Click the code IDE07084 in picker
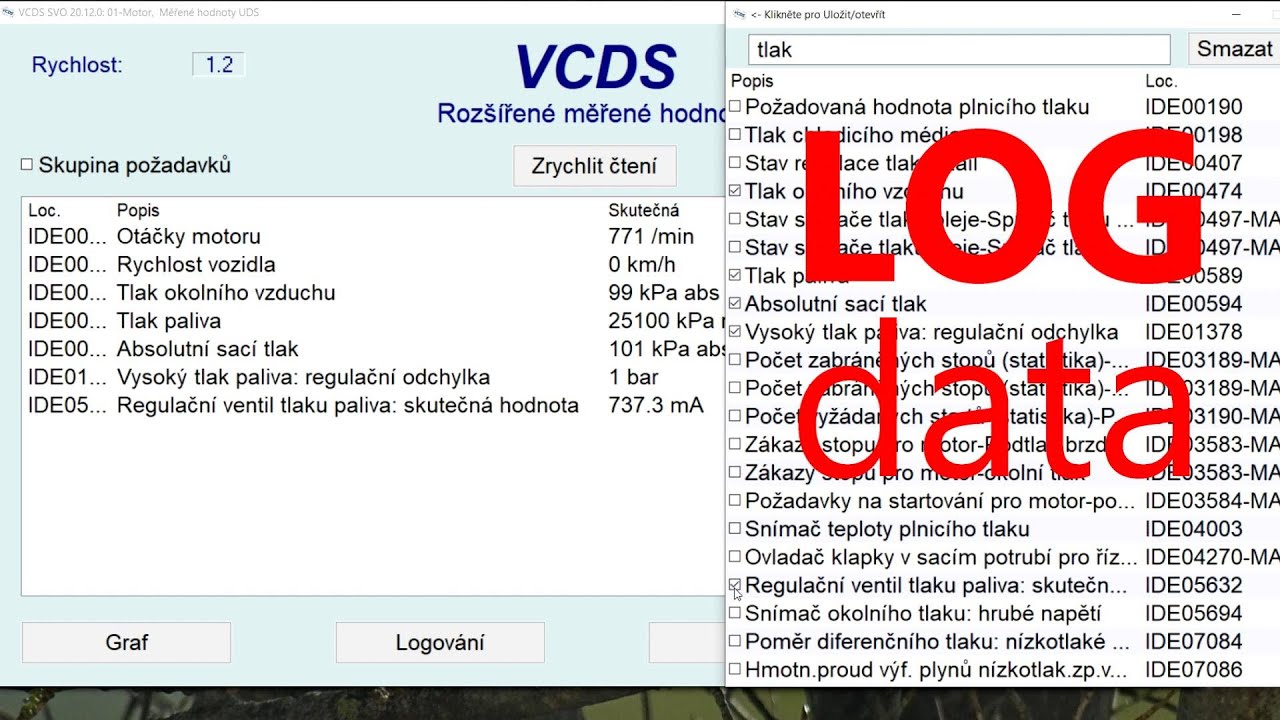 1193,641
